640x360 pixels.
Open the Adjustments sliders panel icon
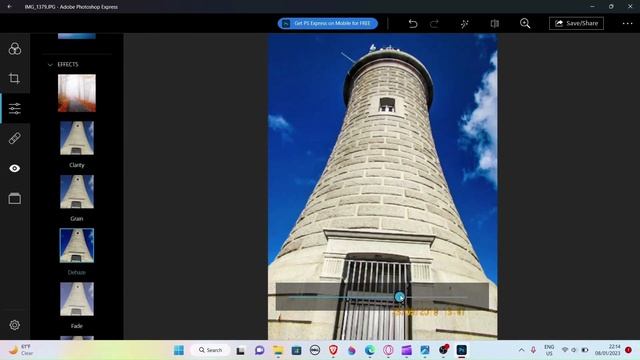(x=15, y=108)
